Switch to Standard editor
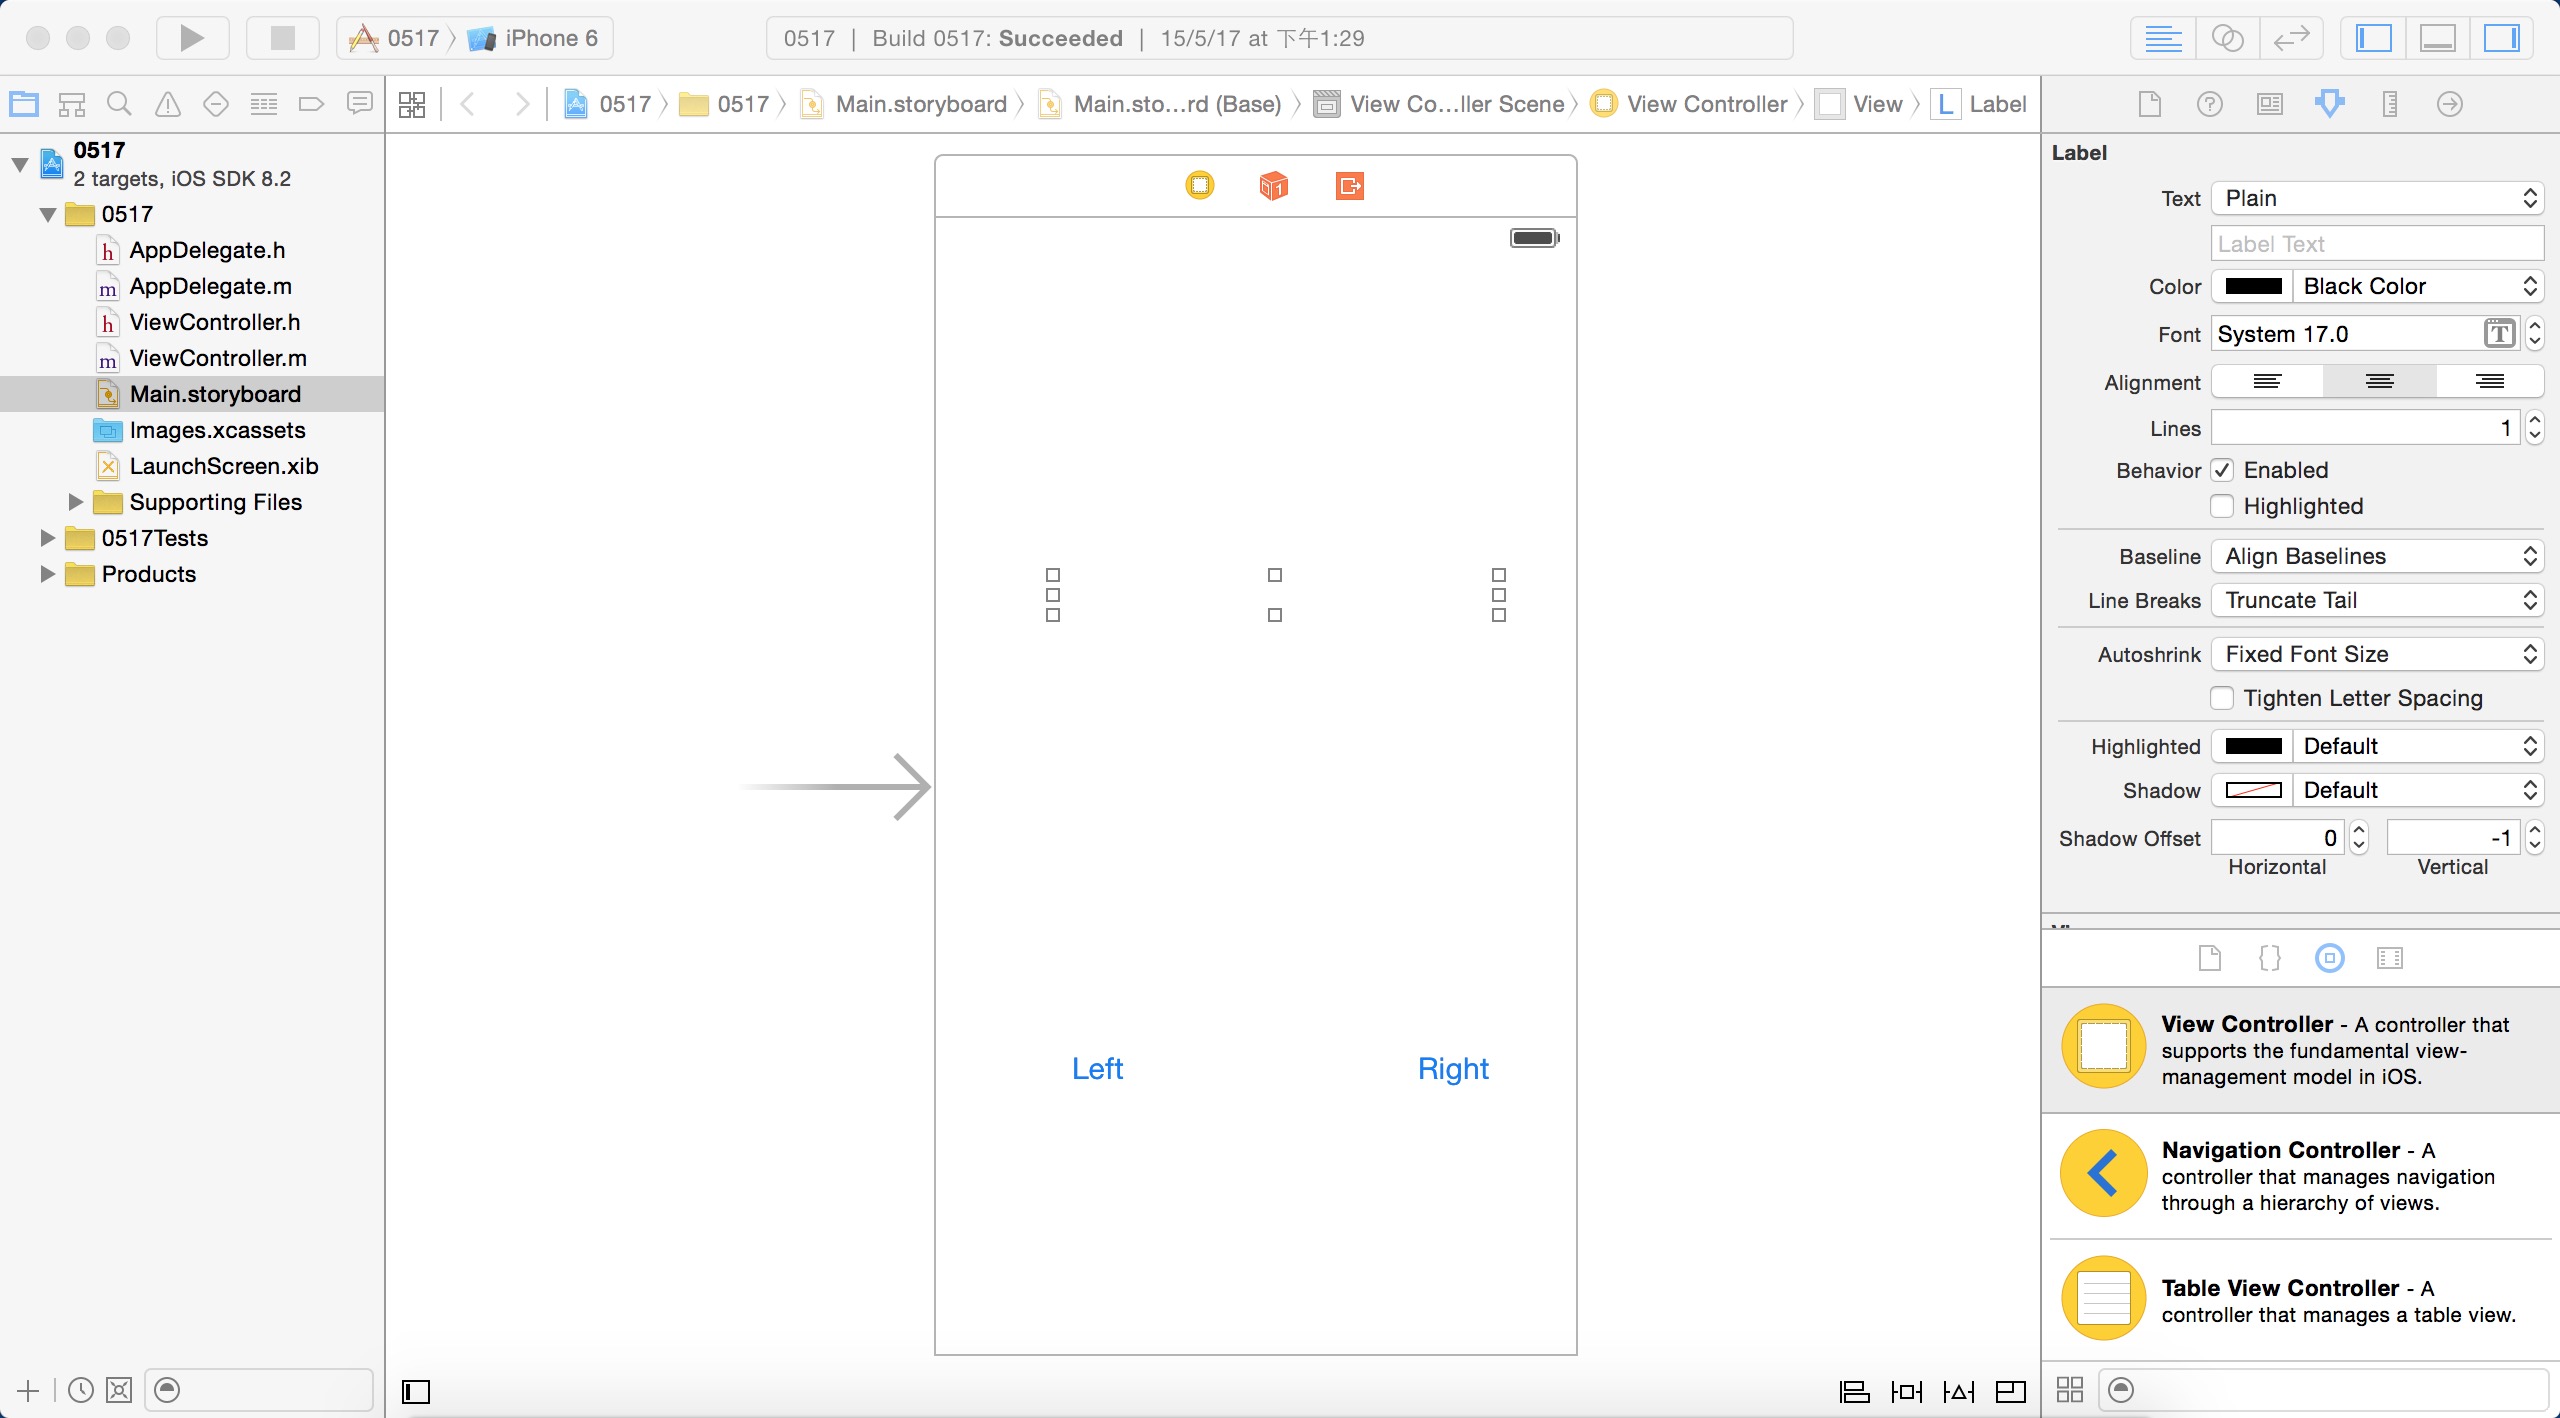 [x=2163, y=39]
